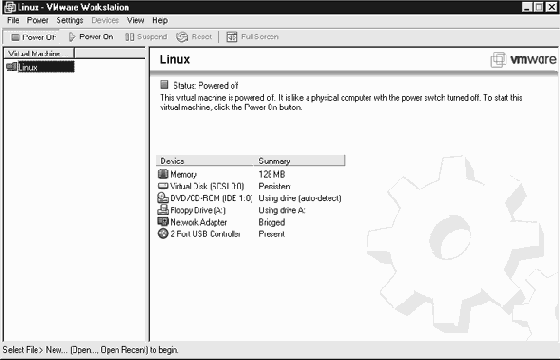Viewport: 560px width, 360px height.
Task: Click the Linux heading in main panel
Action: coord(175,59)
